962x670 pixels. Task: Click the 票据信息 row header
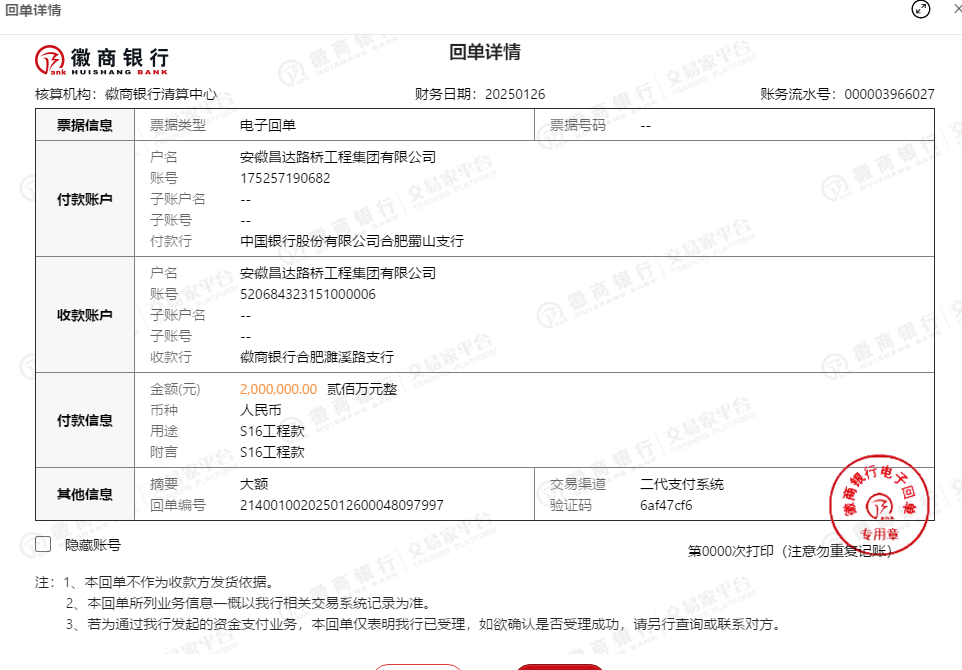pyautogui.click(x=85, y=125)
